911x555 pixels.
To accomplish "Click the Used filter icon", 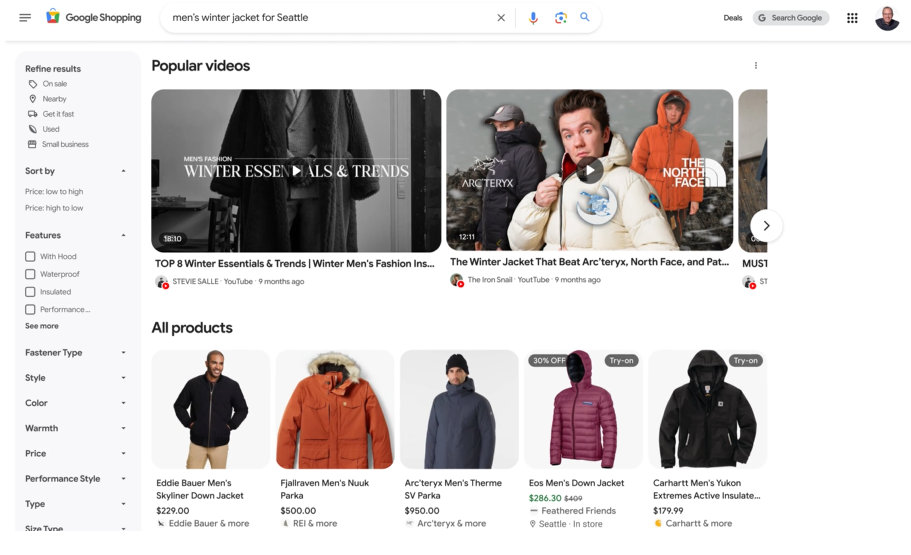I will [x=33, y=129].
